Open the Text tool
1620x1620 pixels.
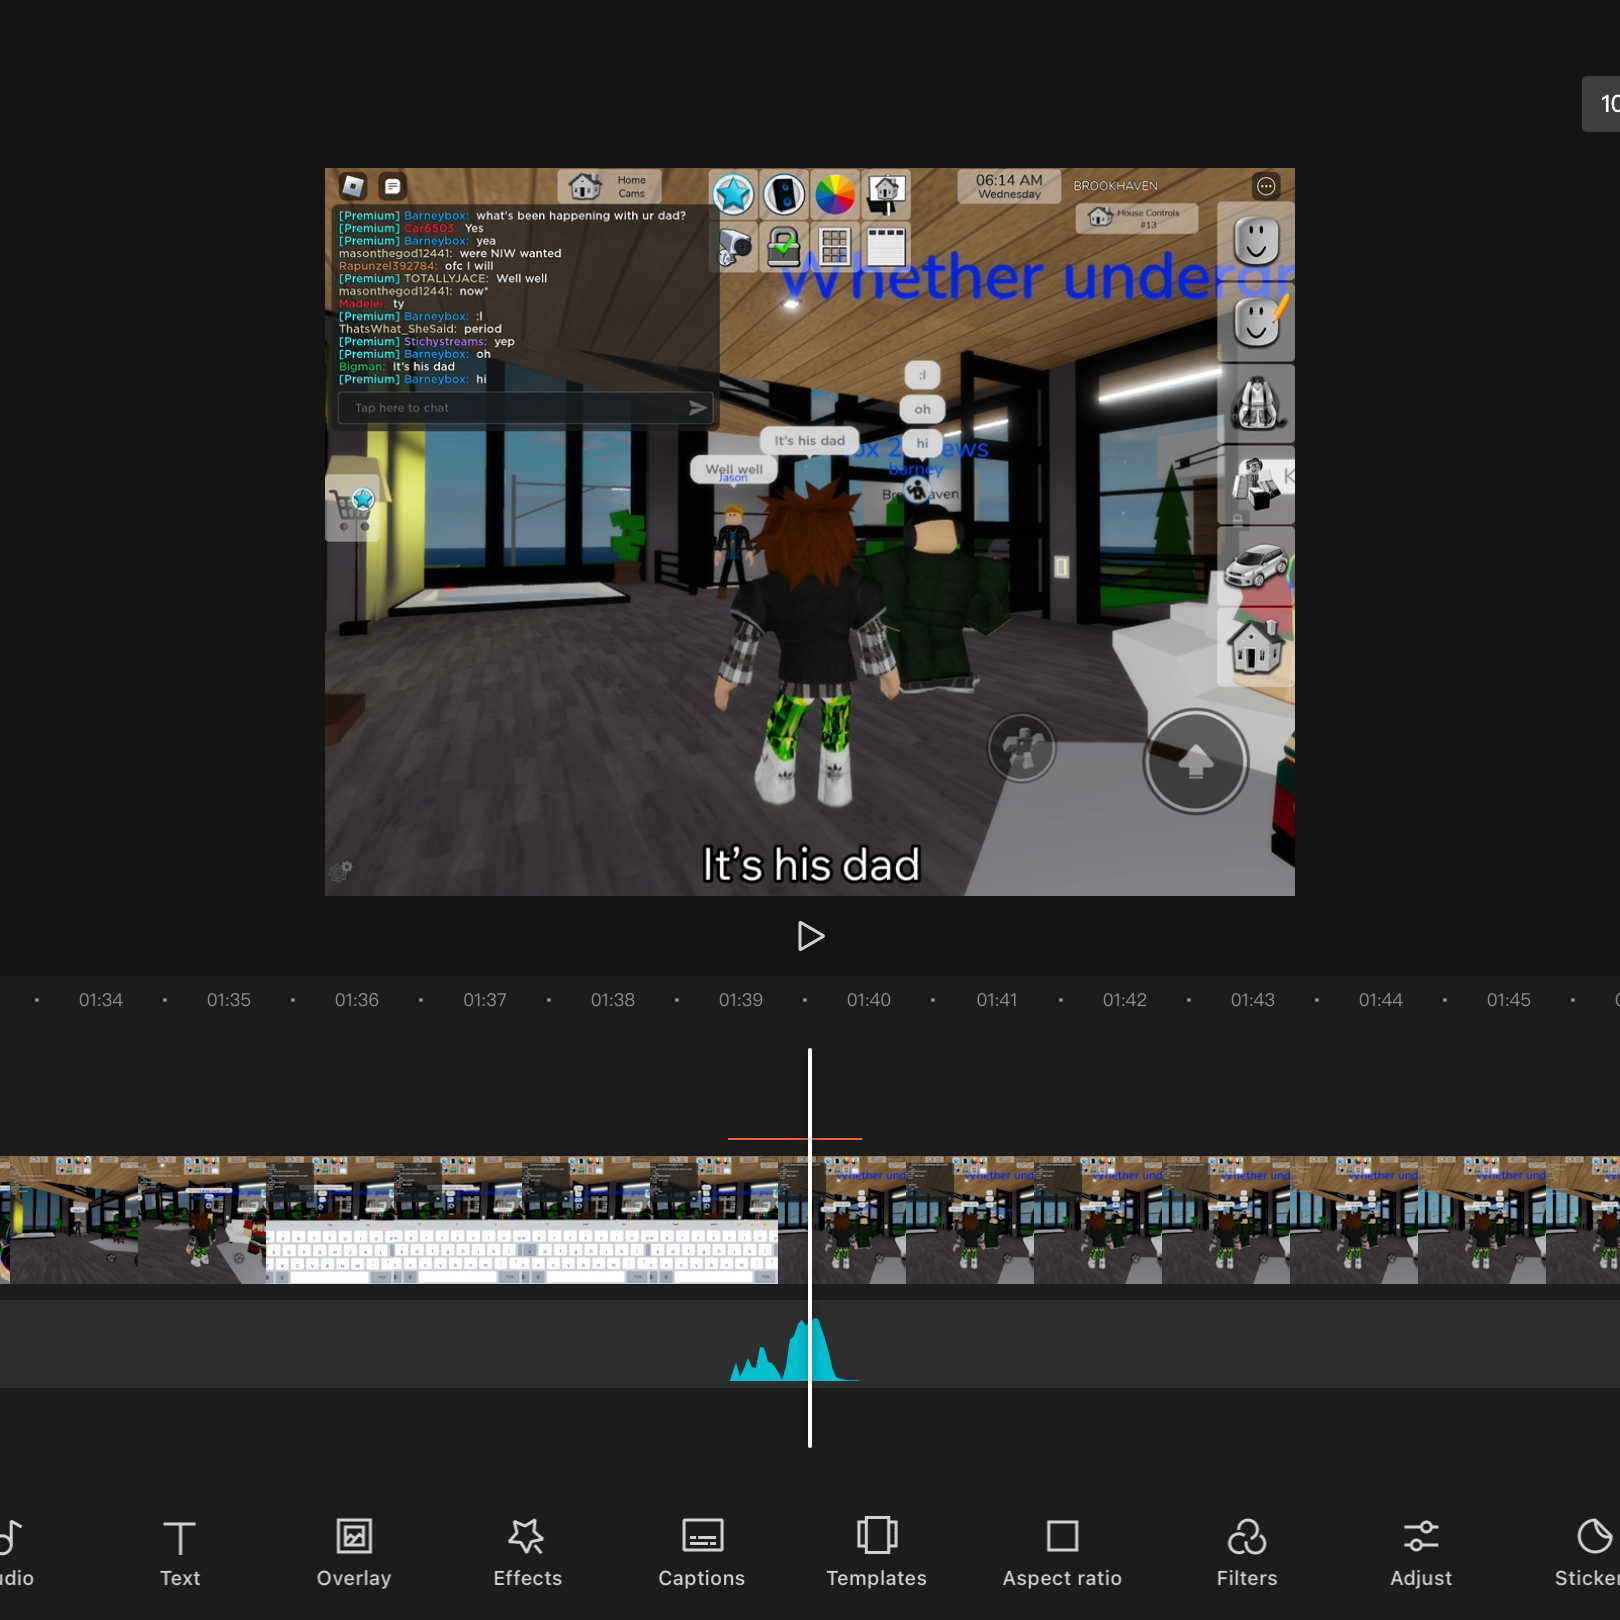click(180, 1553)
